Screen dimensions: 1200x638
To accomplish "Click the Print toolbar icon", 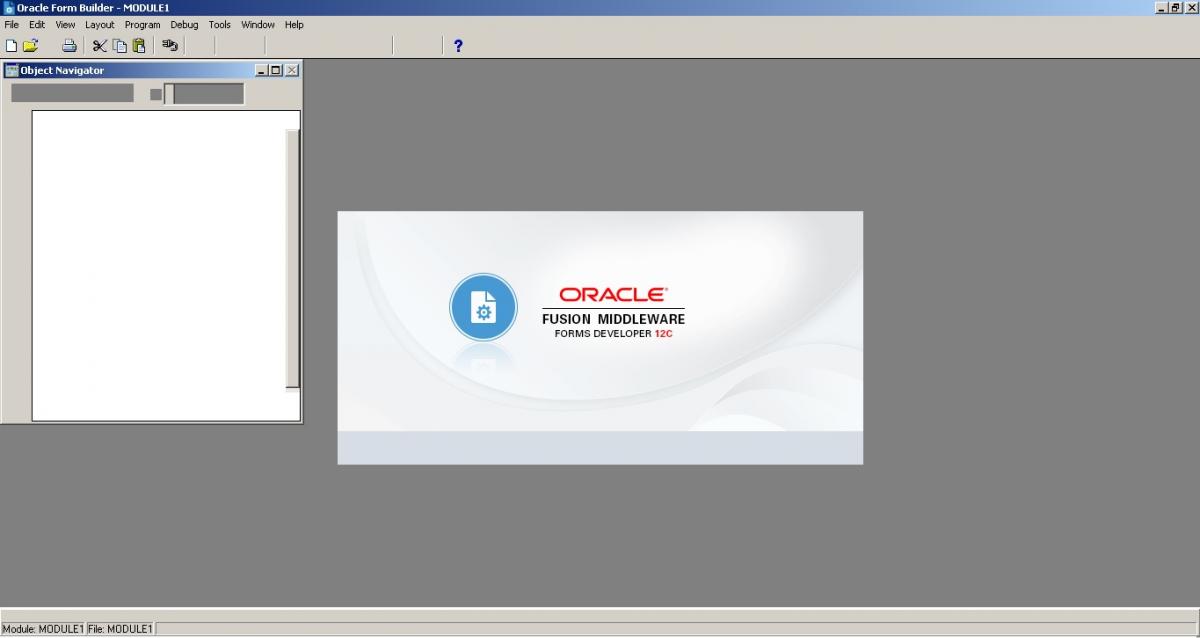I will tap(69, 45).
